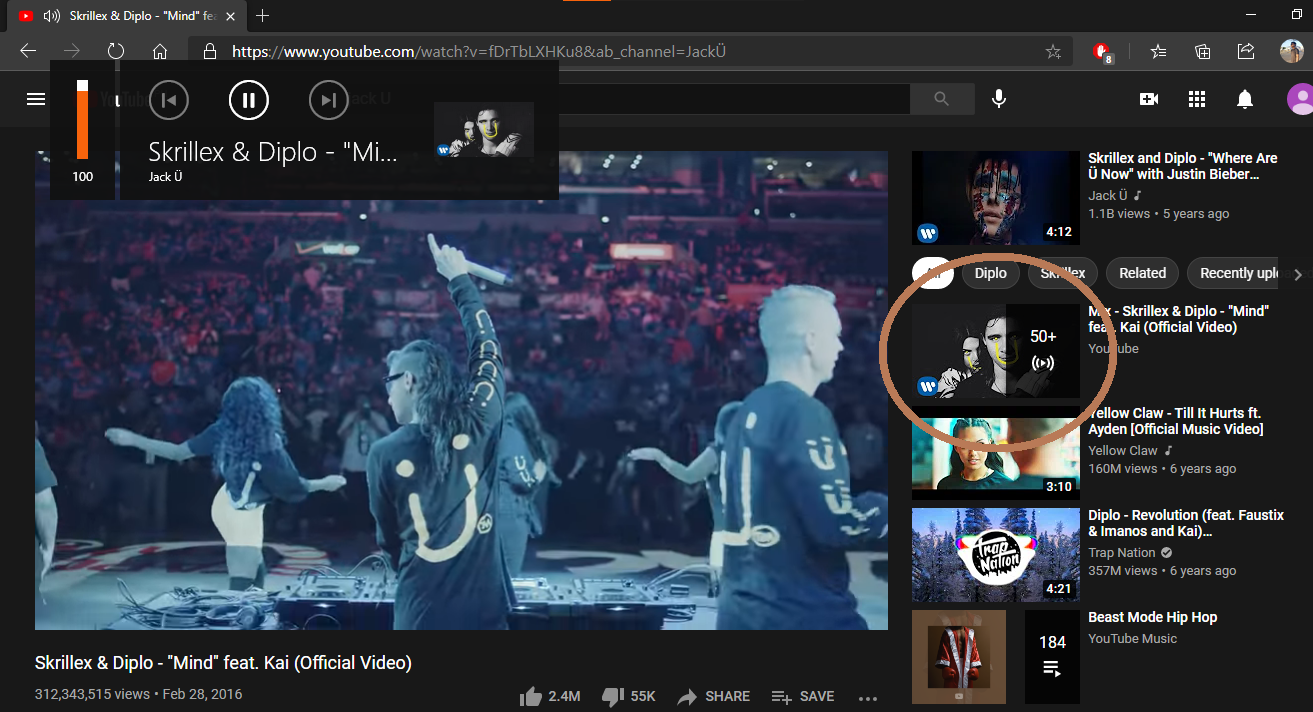The image size is (1313, 712).
Task: Open the YouTube hamburger guide menu
Action: [x=36, y=98]
